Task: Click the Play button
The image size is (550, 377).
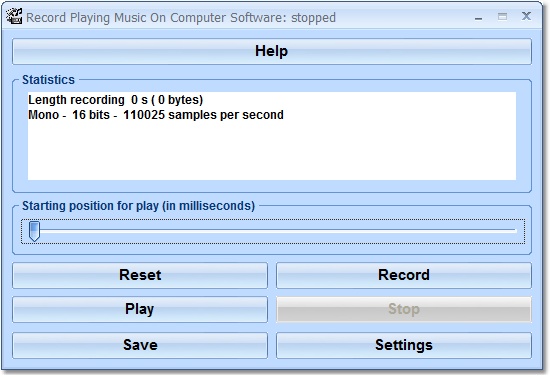Action: coord(140,309)
